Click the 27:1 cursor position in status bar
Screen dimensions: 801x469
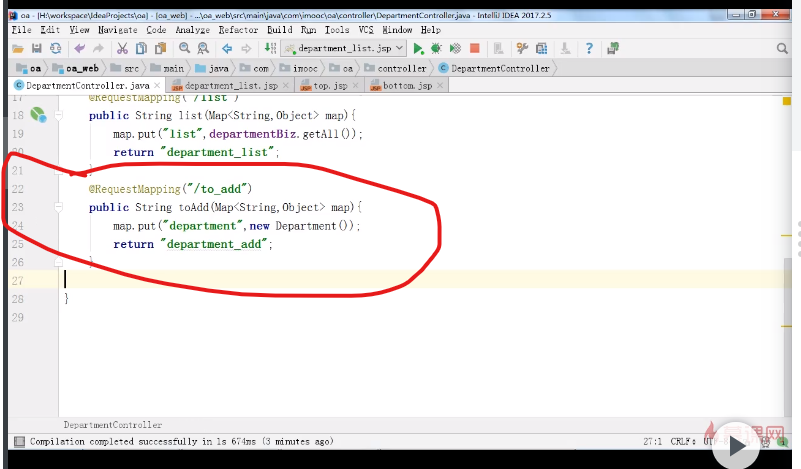pos(652,441)
